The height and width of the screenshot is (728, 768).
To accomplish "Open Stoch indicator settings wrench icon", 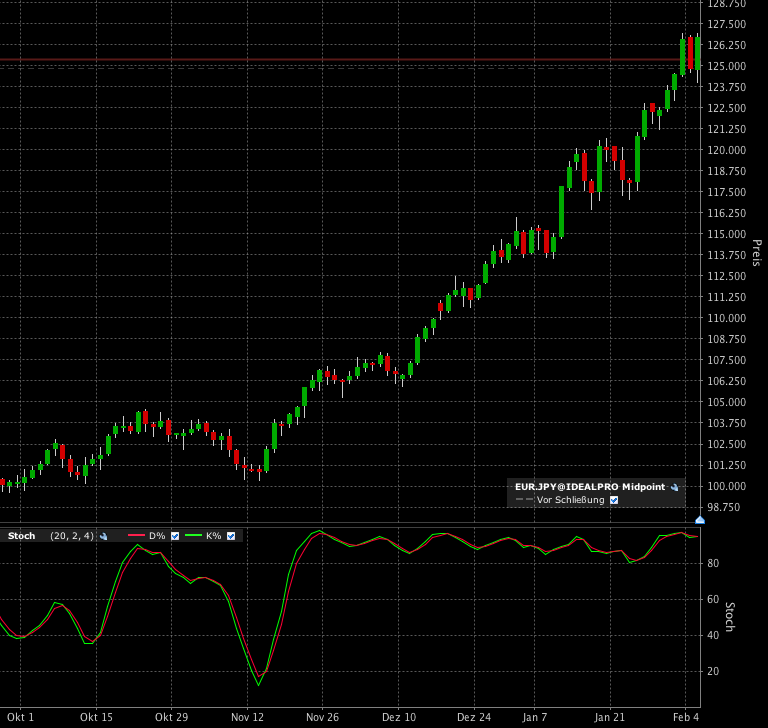I will pos(103,536).
